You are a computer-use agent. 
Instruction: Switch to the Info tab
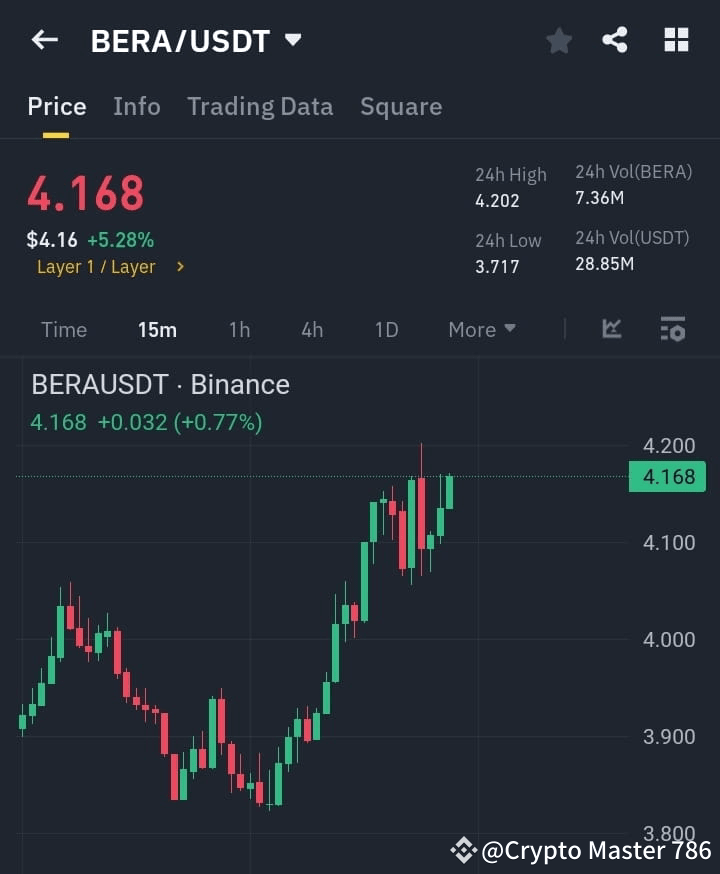(136, 106)
